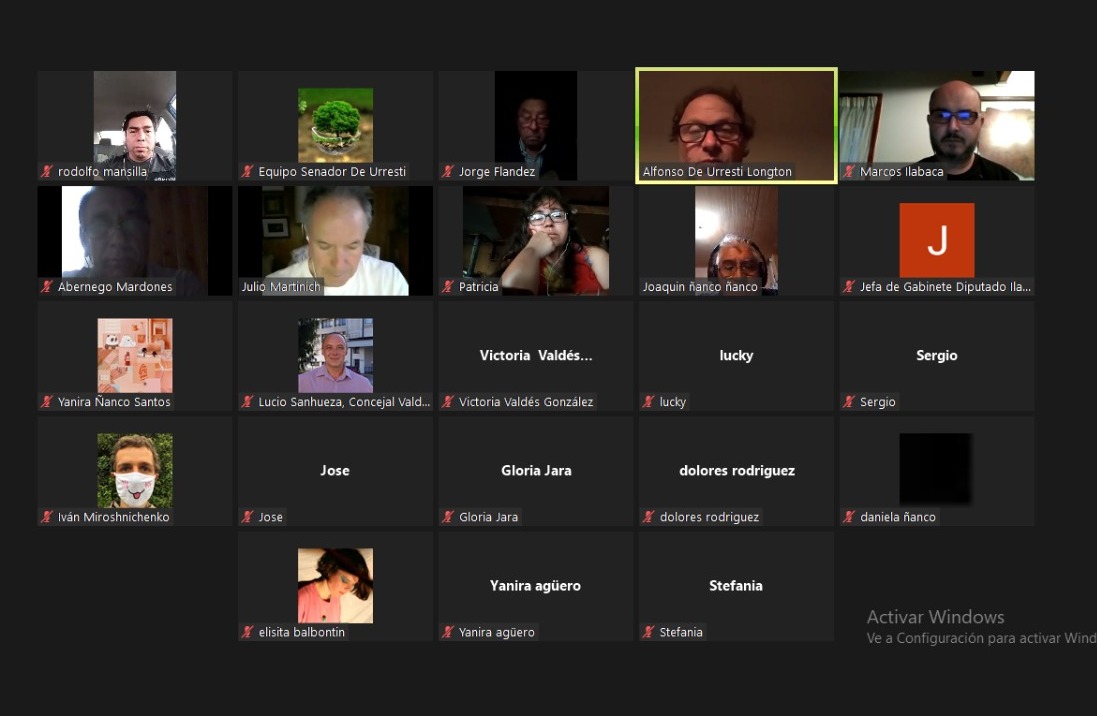This screenshot has height=716, width=1097.
Task: Select the black avatar of daniela ñanco
Action: (935, 468)
